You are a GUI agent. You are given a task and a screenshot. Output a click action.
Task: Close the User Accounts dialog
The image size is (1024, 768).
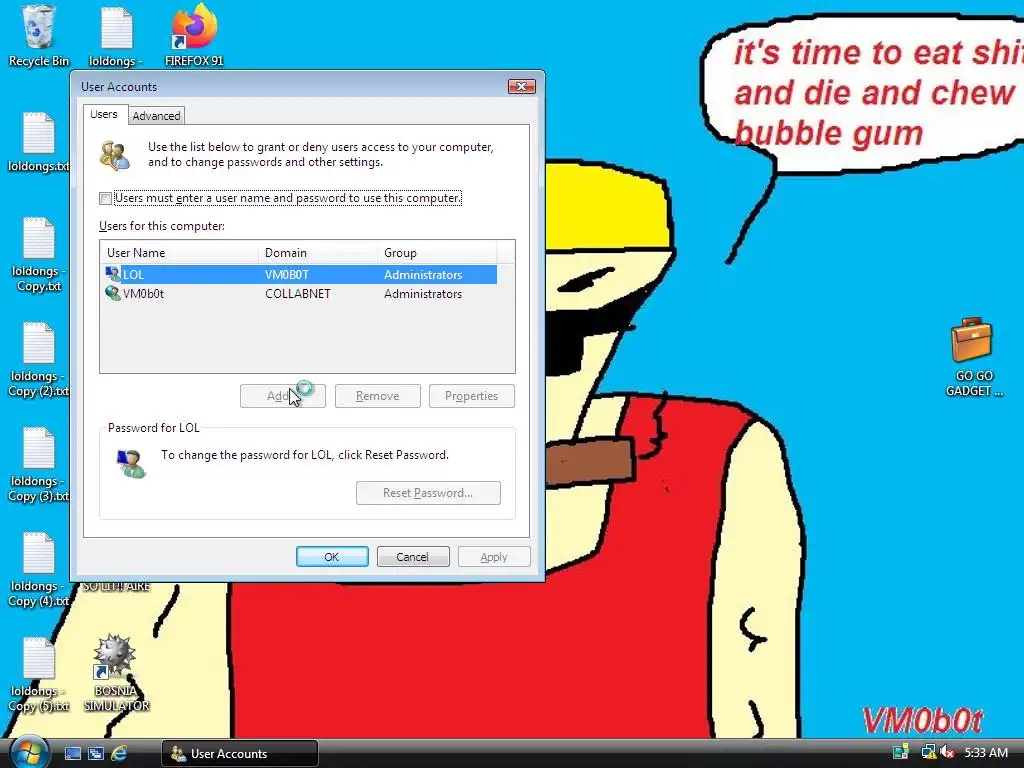[x=521, y=86]
